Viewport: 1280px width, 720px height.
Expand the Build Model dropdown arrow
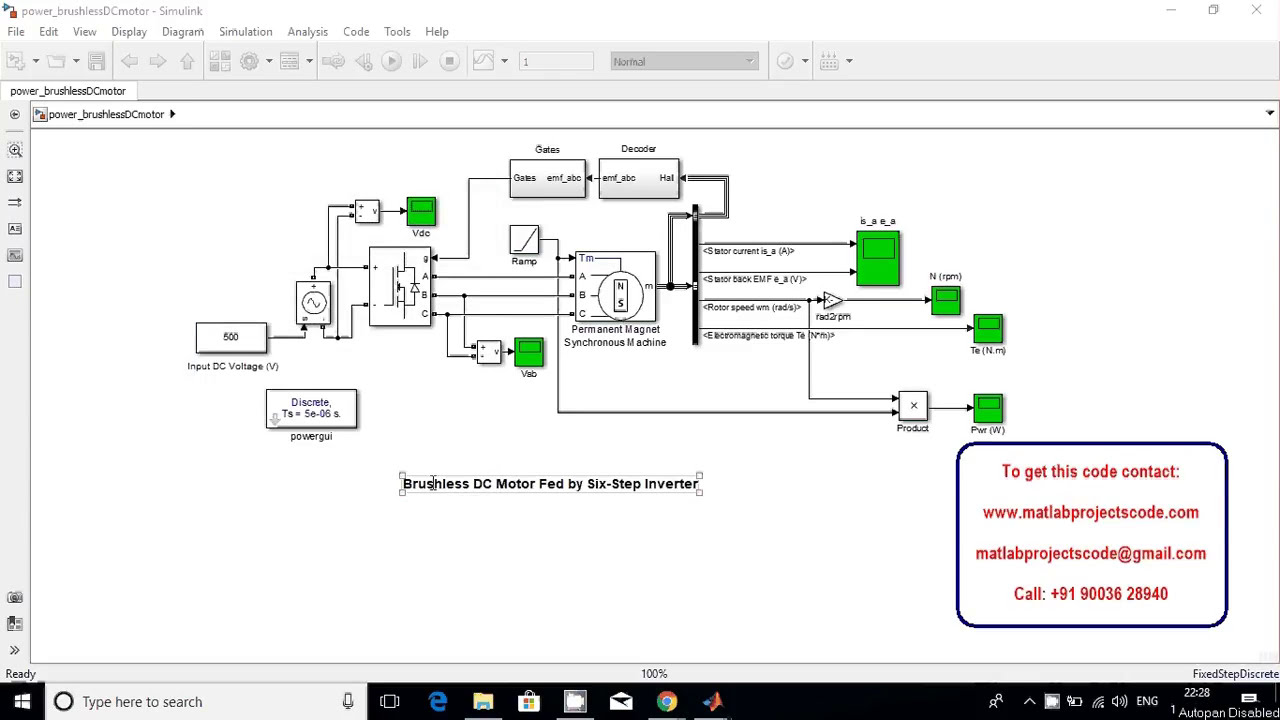[849, 62]
